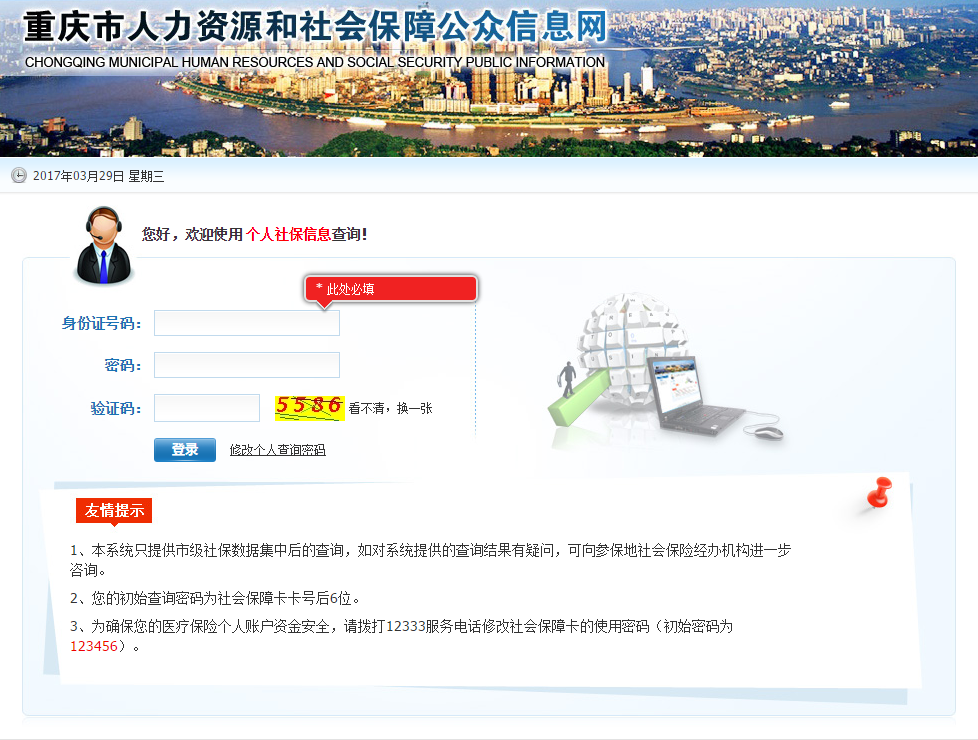978x740 pixels.
Task: Click the site title 重庆市人力资源和社会保障公众信息网
Action: pos(315,27)
